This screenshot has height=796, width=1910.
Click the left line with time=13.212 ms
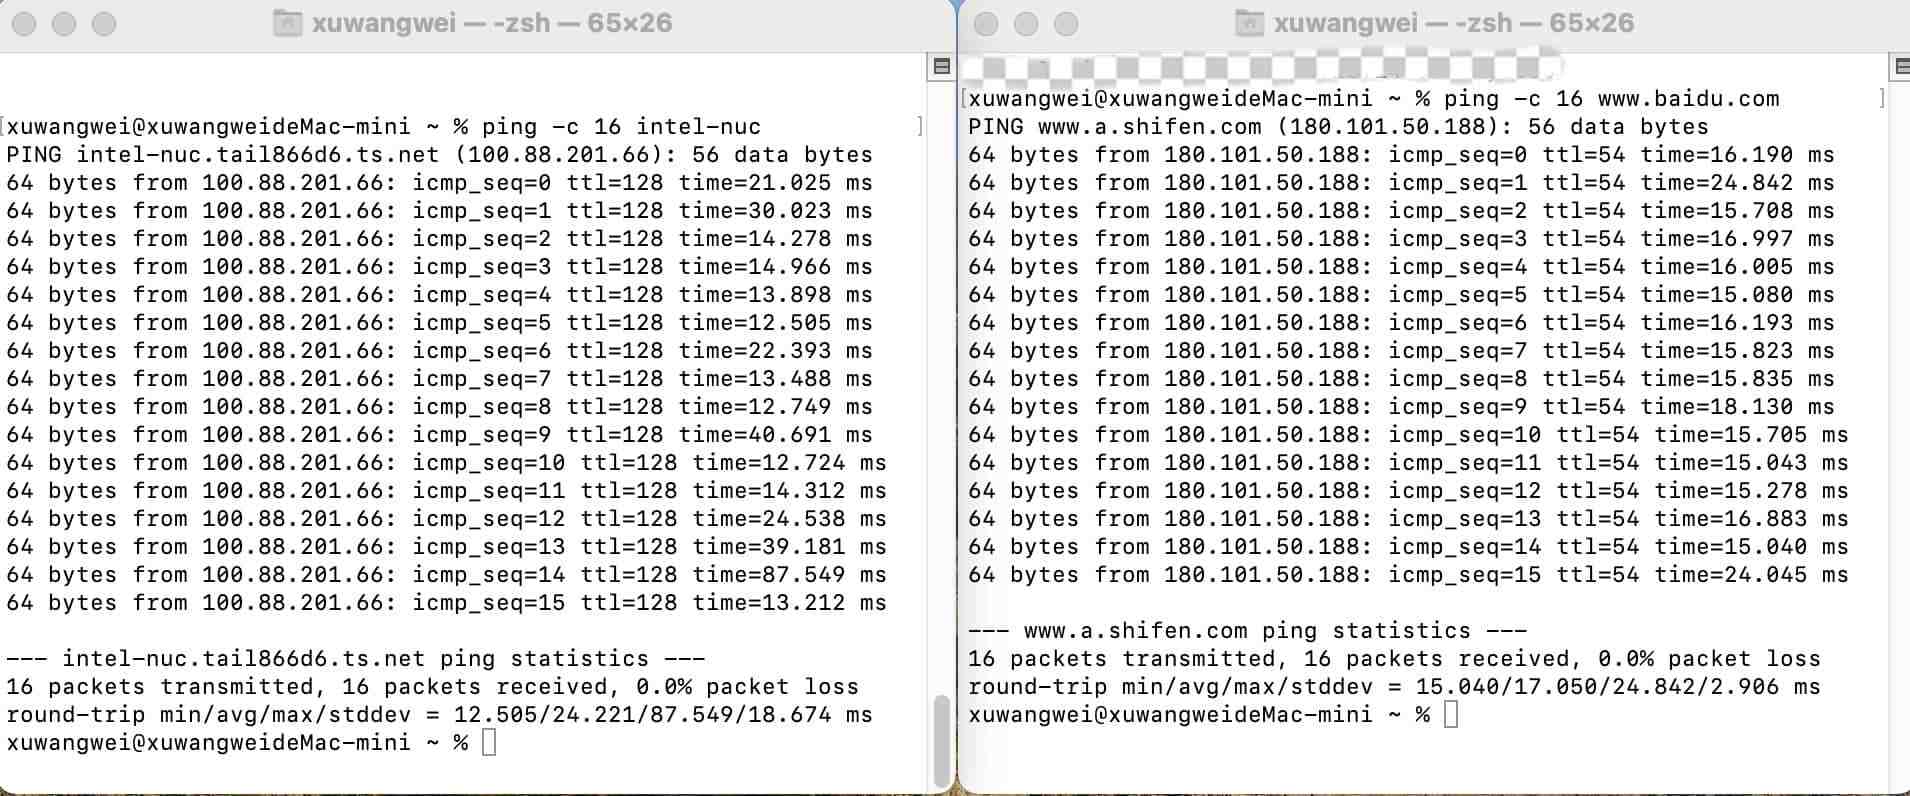[447, 603]
